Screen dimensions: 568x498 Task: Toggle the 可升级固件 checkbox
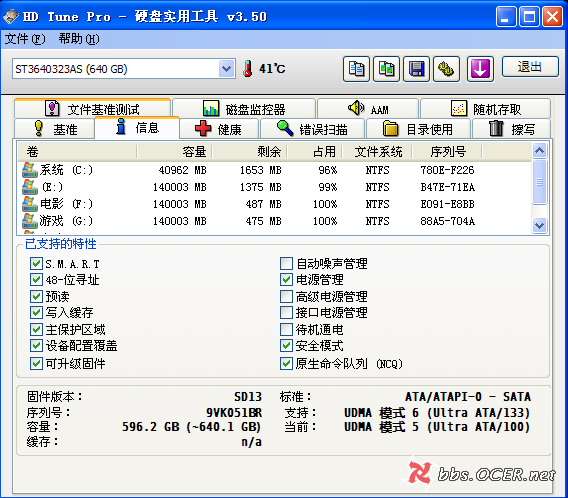(36, 363)
